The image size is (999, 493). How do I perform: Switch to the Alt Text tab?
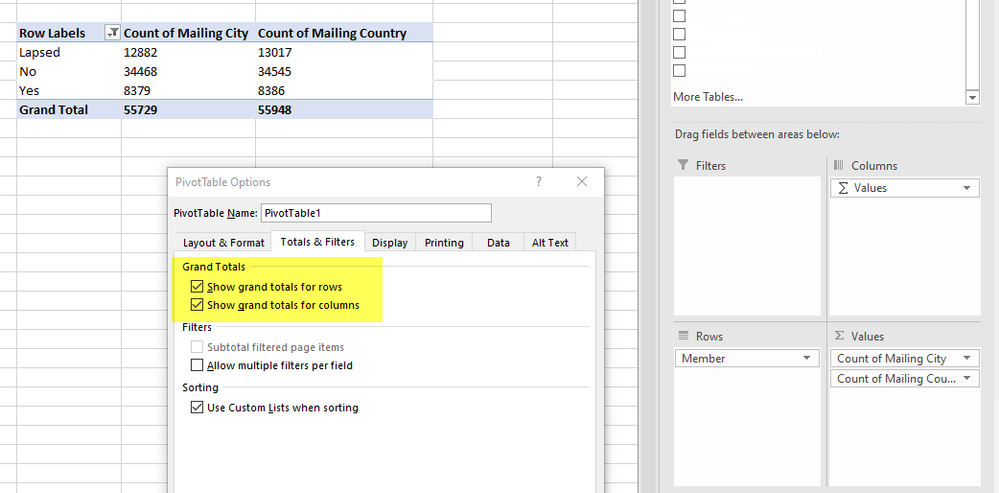[550, 243]
